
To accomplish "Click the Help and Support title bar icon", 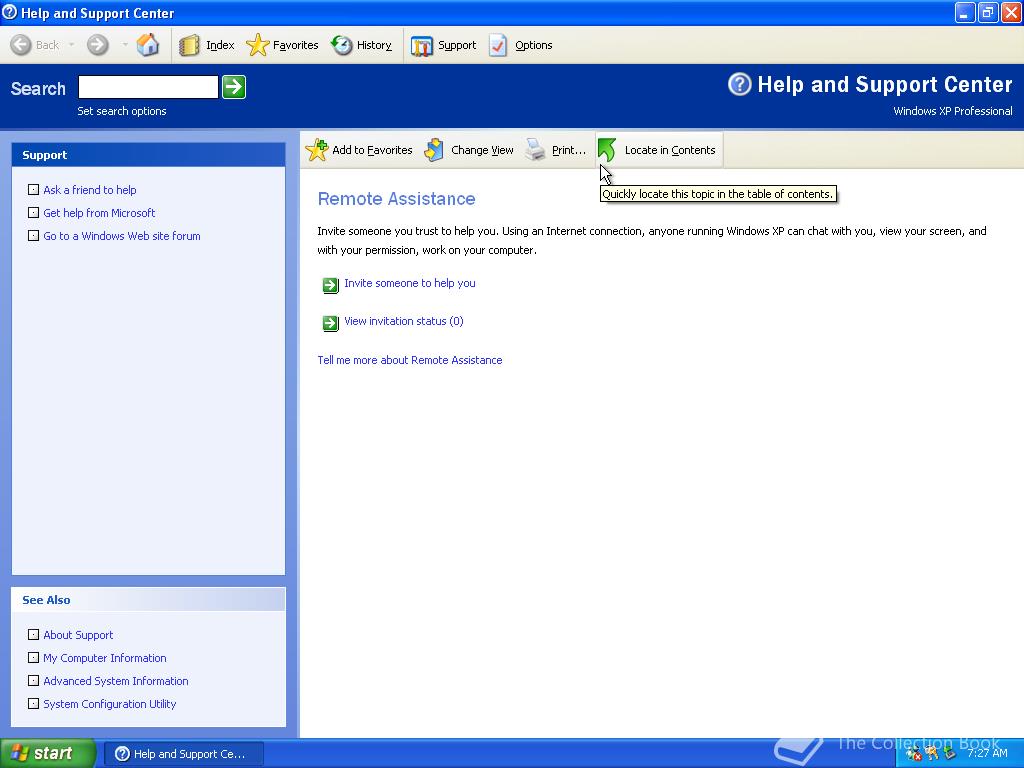I will coord(10,12).
